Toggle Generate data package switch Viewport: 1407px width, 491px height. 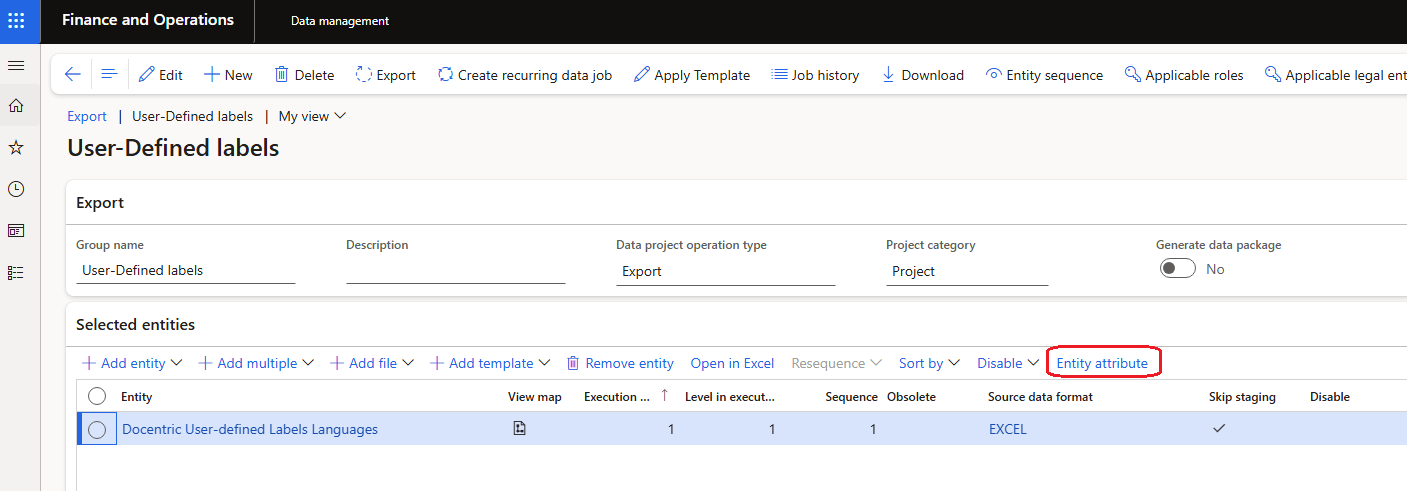[x=1177, y=269]
